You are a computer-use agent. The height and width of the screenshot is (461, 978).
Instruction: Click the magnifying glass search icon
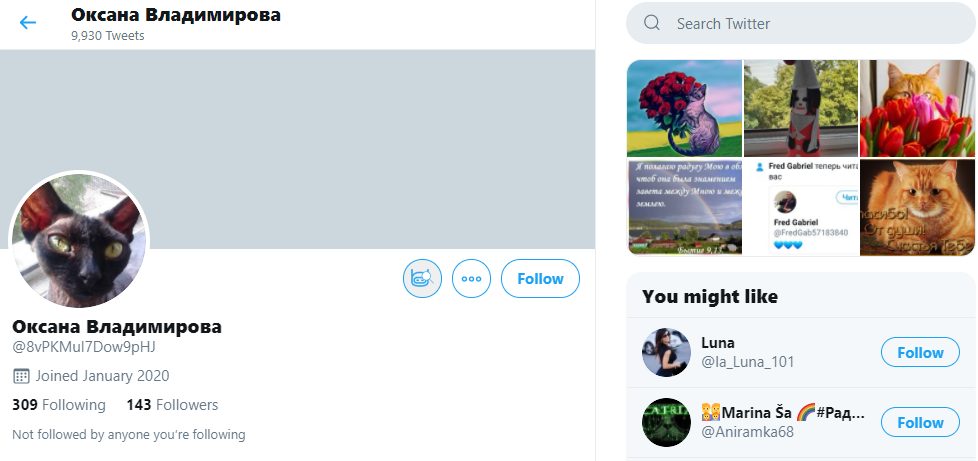click(x=652, y=23)
